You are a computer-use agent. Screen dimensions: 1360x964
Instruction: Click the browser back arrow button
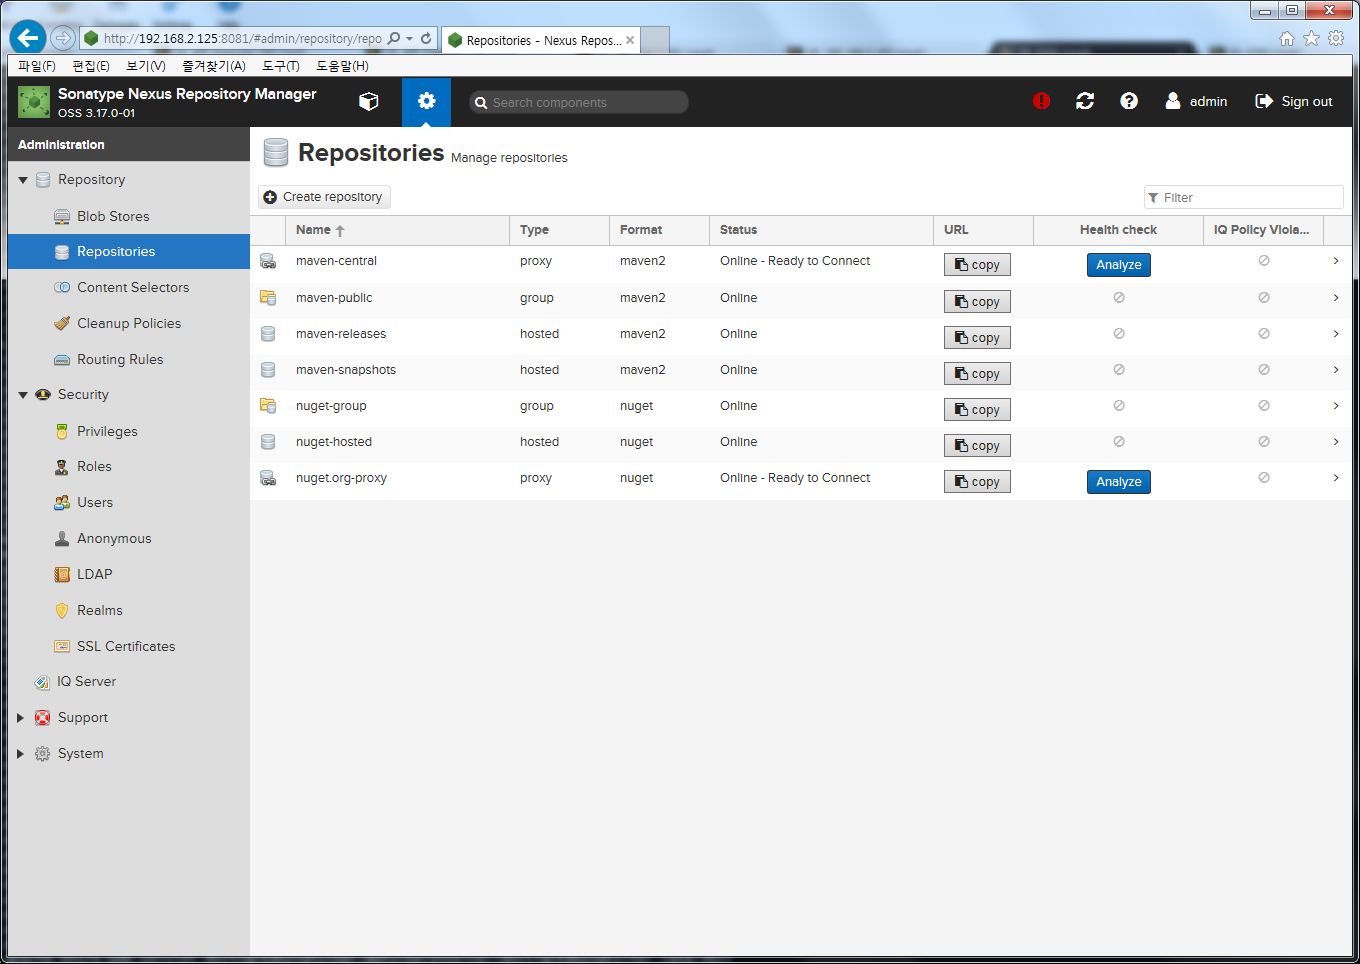[28, 37]
